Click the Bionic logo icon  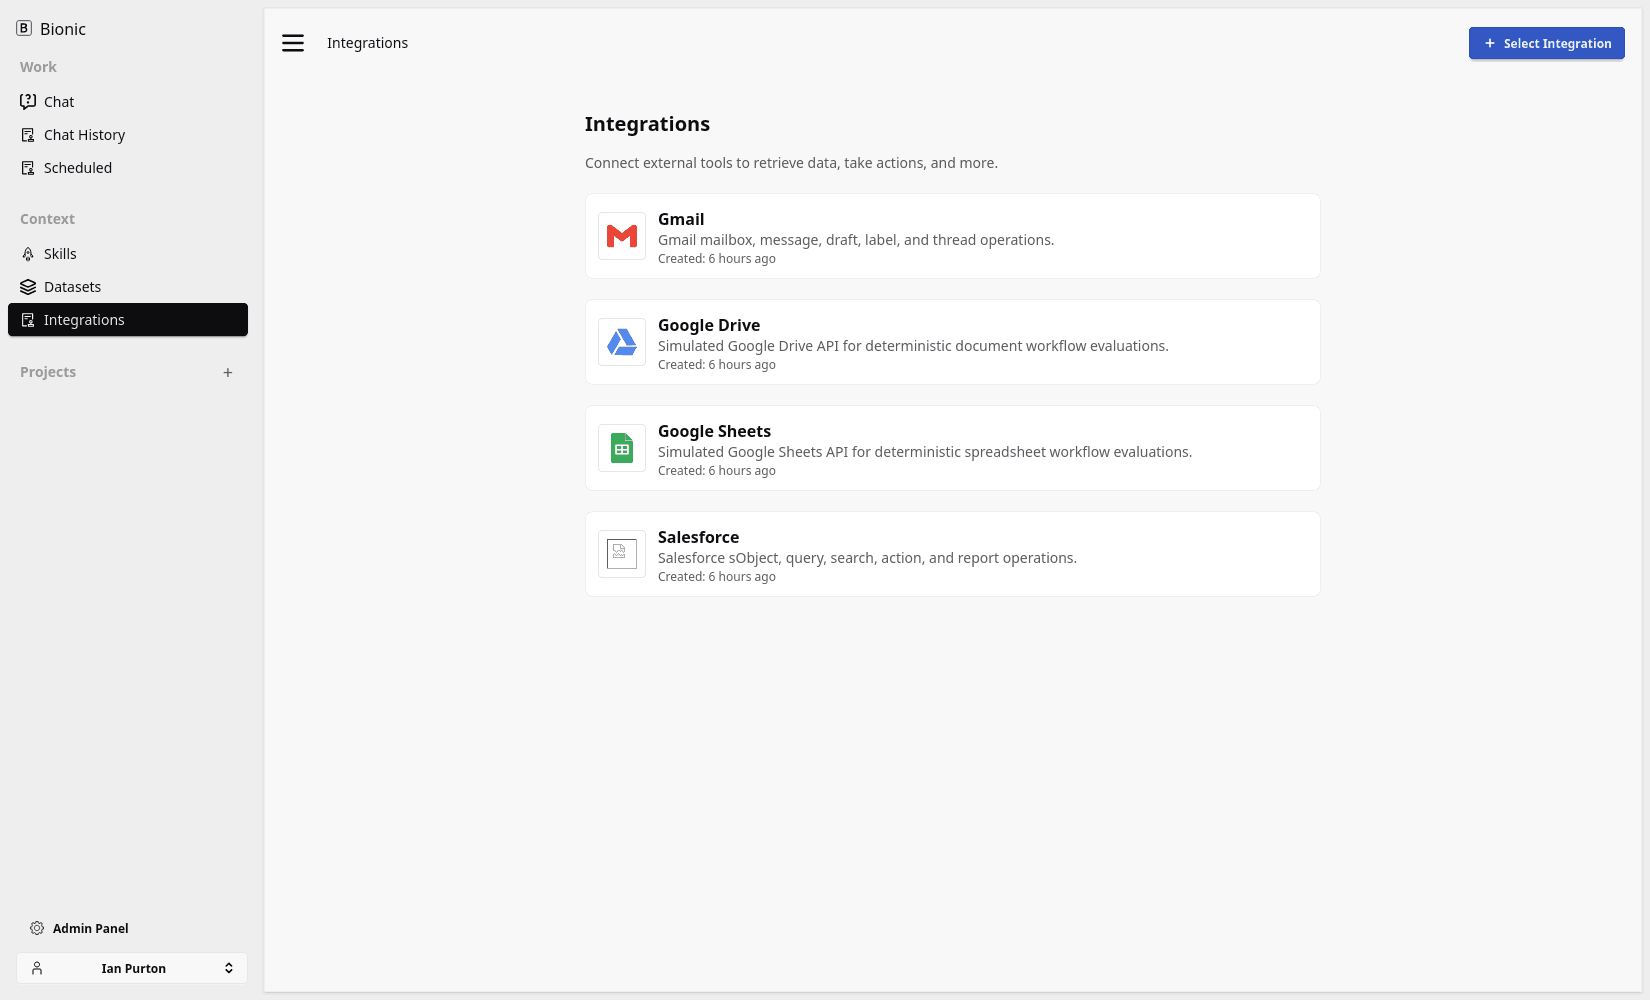24,28
